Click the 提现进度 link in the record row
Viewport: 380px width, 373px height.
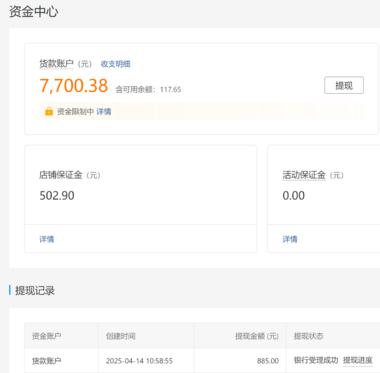click(358, 360)
